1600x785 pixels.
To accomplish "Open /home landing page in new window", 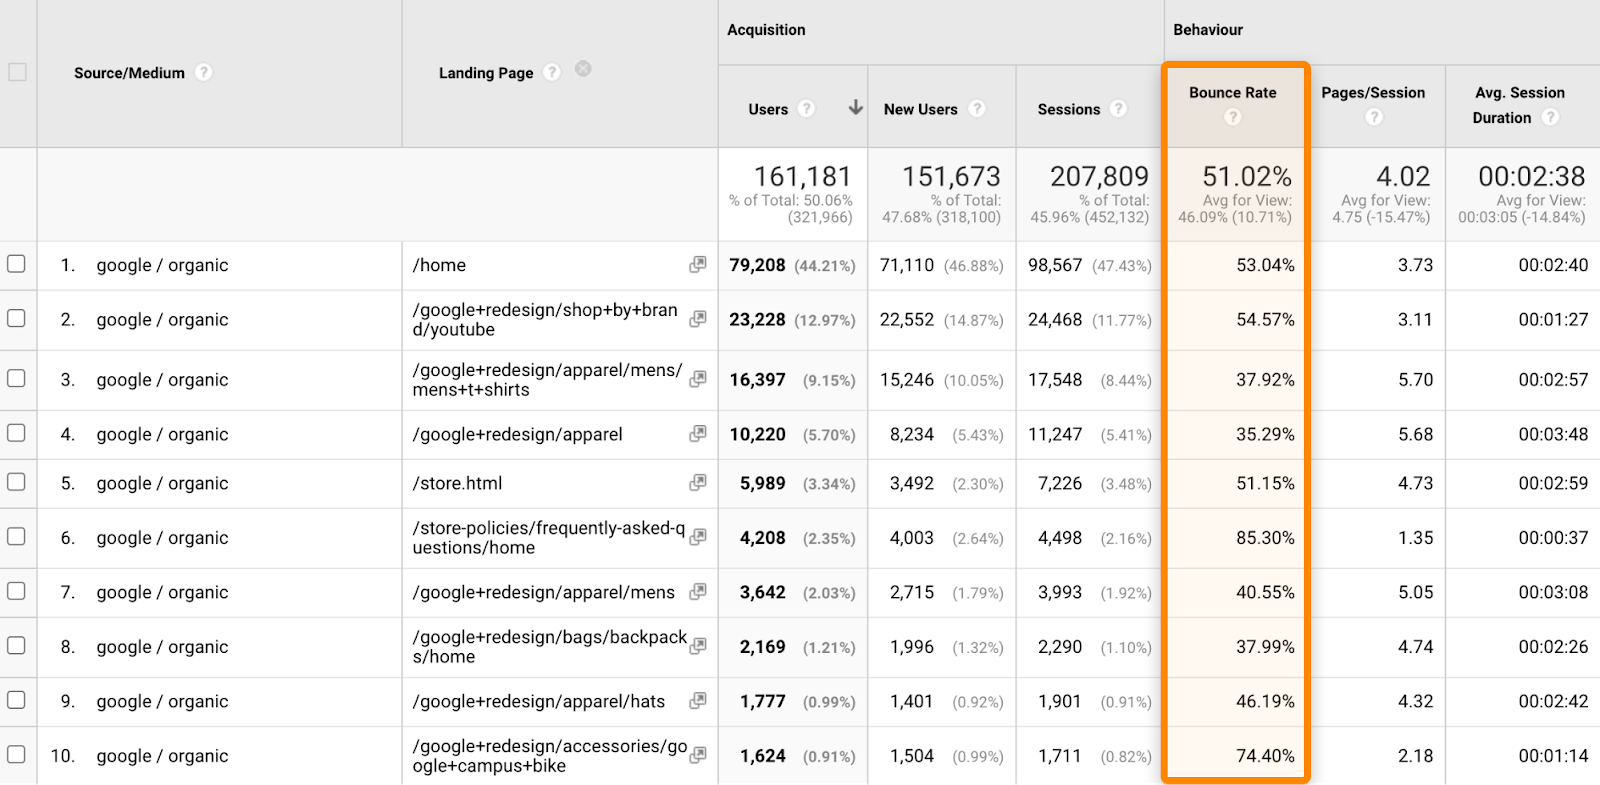I will click(698, 265).
